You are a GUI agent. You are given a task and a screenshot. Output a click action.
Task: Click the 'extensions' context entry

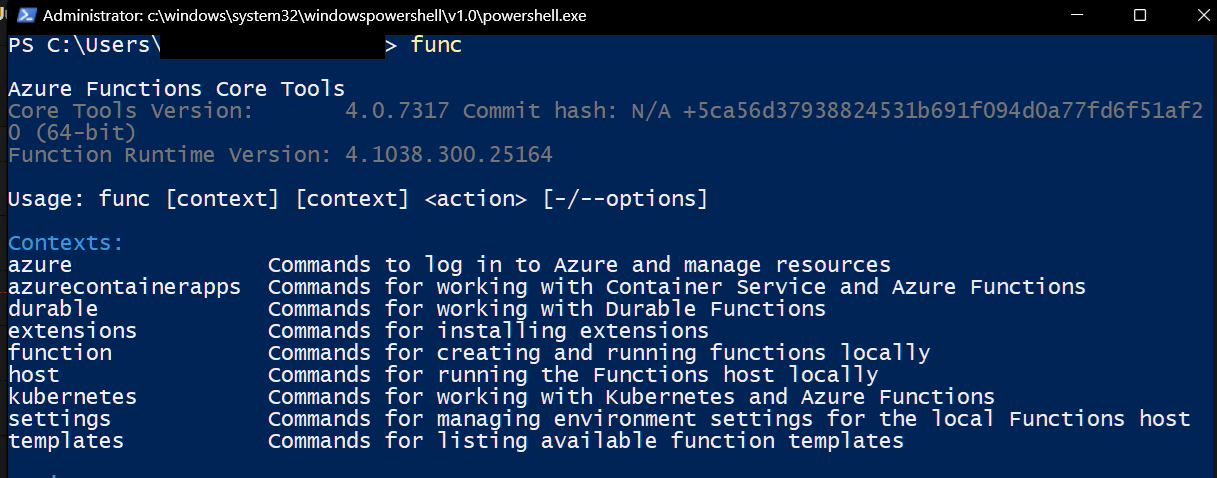point(72,331)
